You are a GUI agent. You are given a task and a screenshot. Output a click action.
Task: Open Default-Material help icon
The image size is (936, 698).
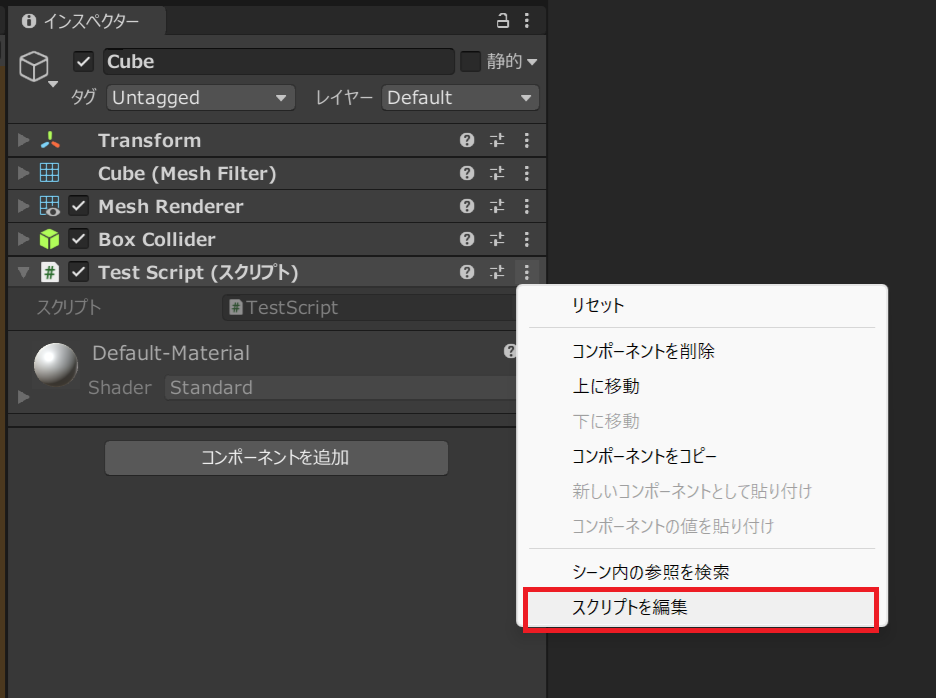click(510, 351)
